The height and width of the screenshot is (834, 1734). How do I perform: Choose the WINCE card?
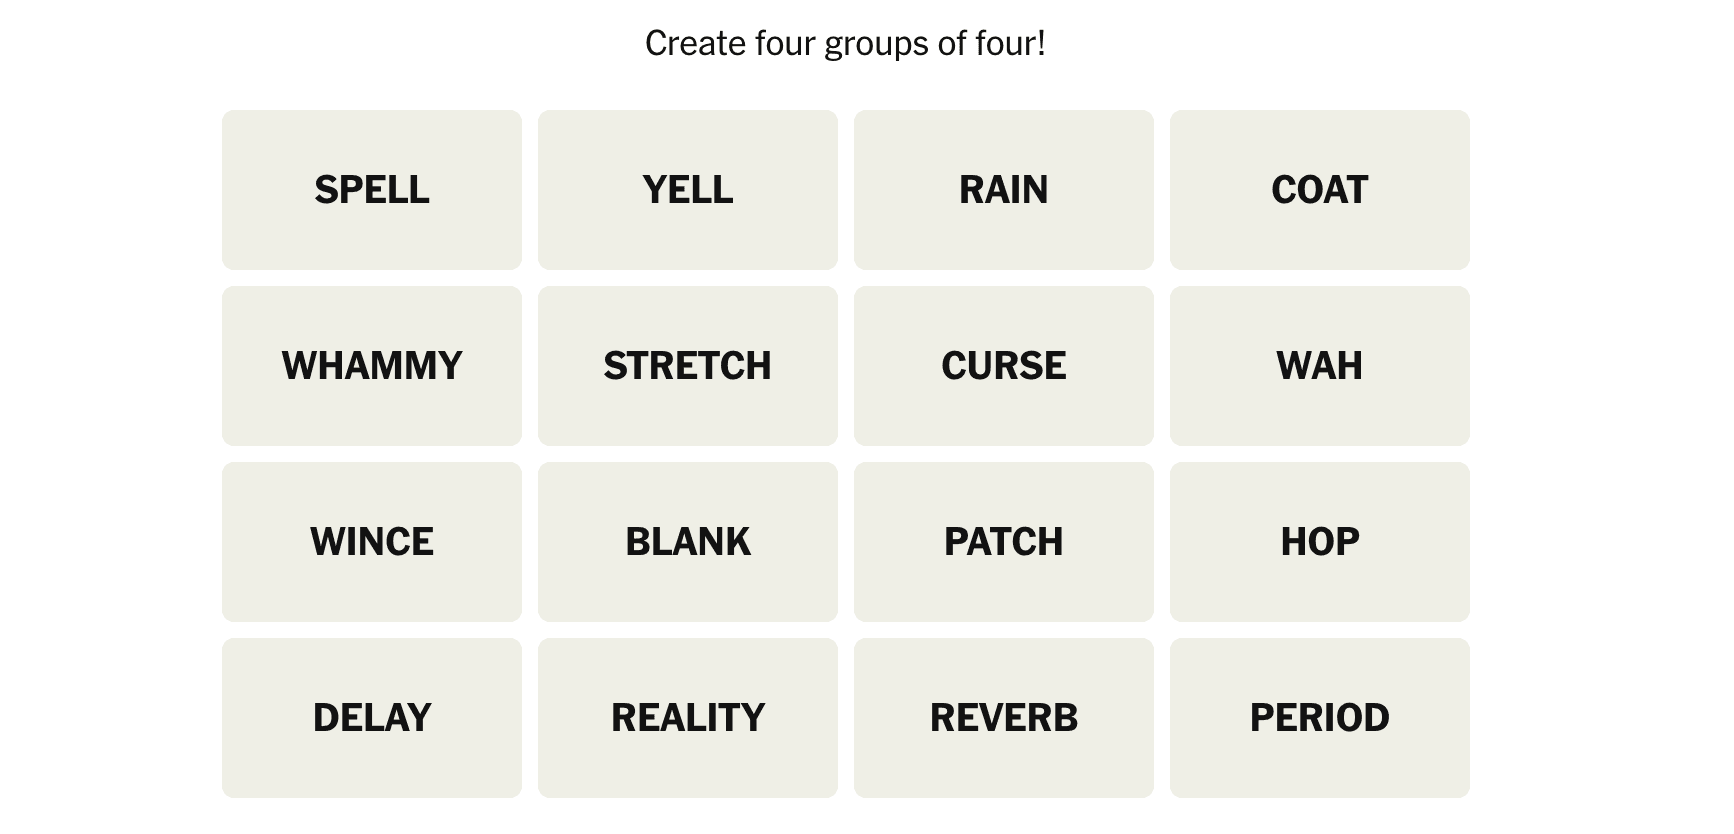(372, 542)
